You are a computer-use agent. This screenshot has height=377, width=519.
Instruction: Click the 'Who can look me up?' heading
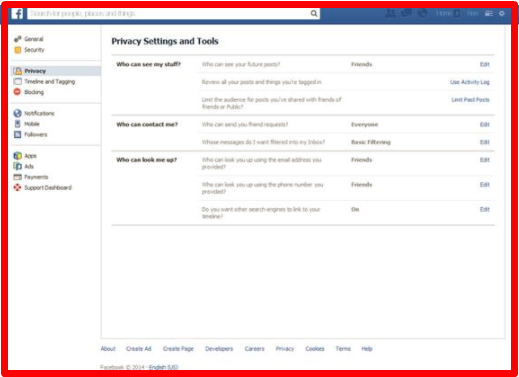(147, 160)
